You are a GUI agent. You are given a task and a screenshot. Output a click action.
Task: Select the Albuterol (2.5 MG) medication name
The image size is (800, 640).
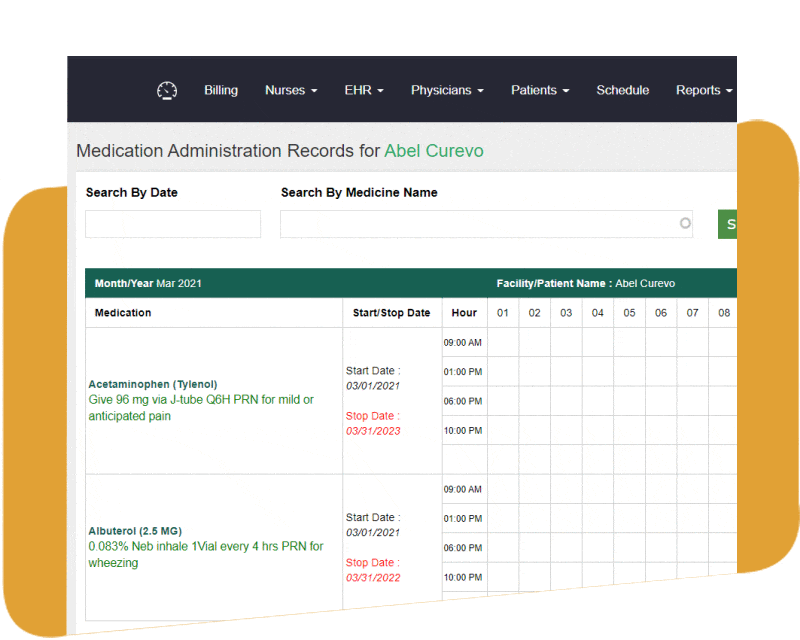pyautogui.click(x=135, y=530)
